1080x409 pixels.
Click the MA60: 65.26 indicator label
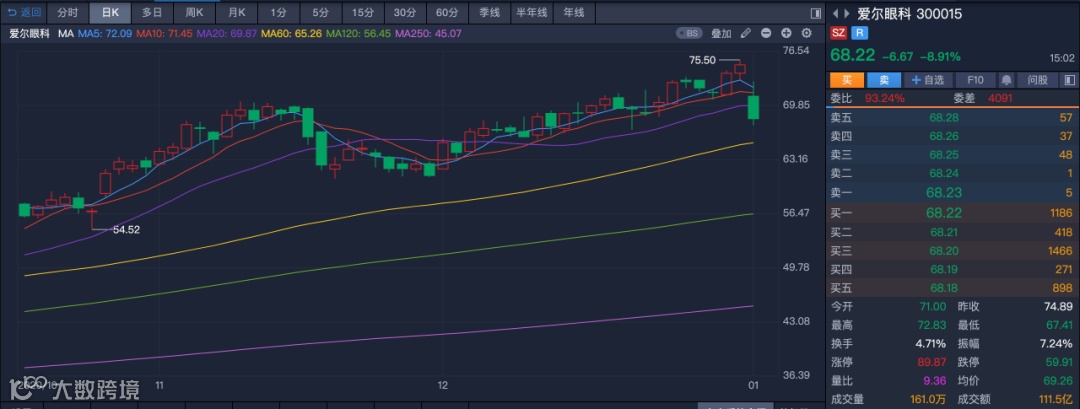[292, 33]
